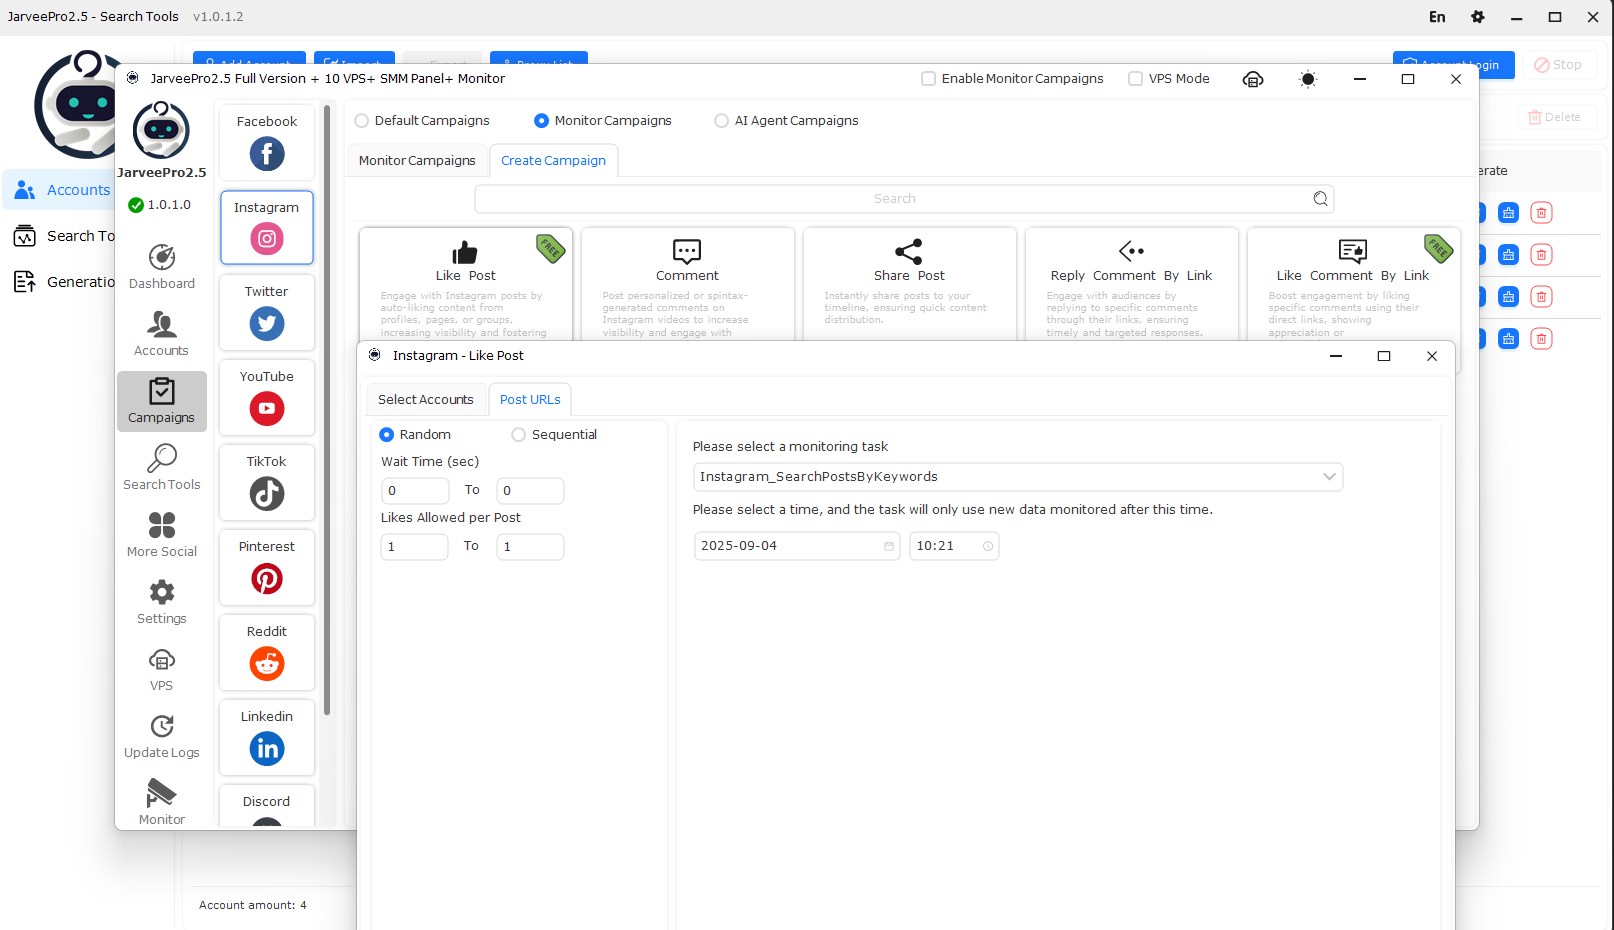Click the platform list vertical scrollbar
Viewport: 1614px width, 930px height.
(x=327, y=410)
